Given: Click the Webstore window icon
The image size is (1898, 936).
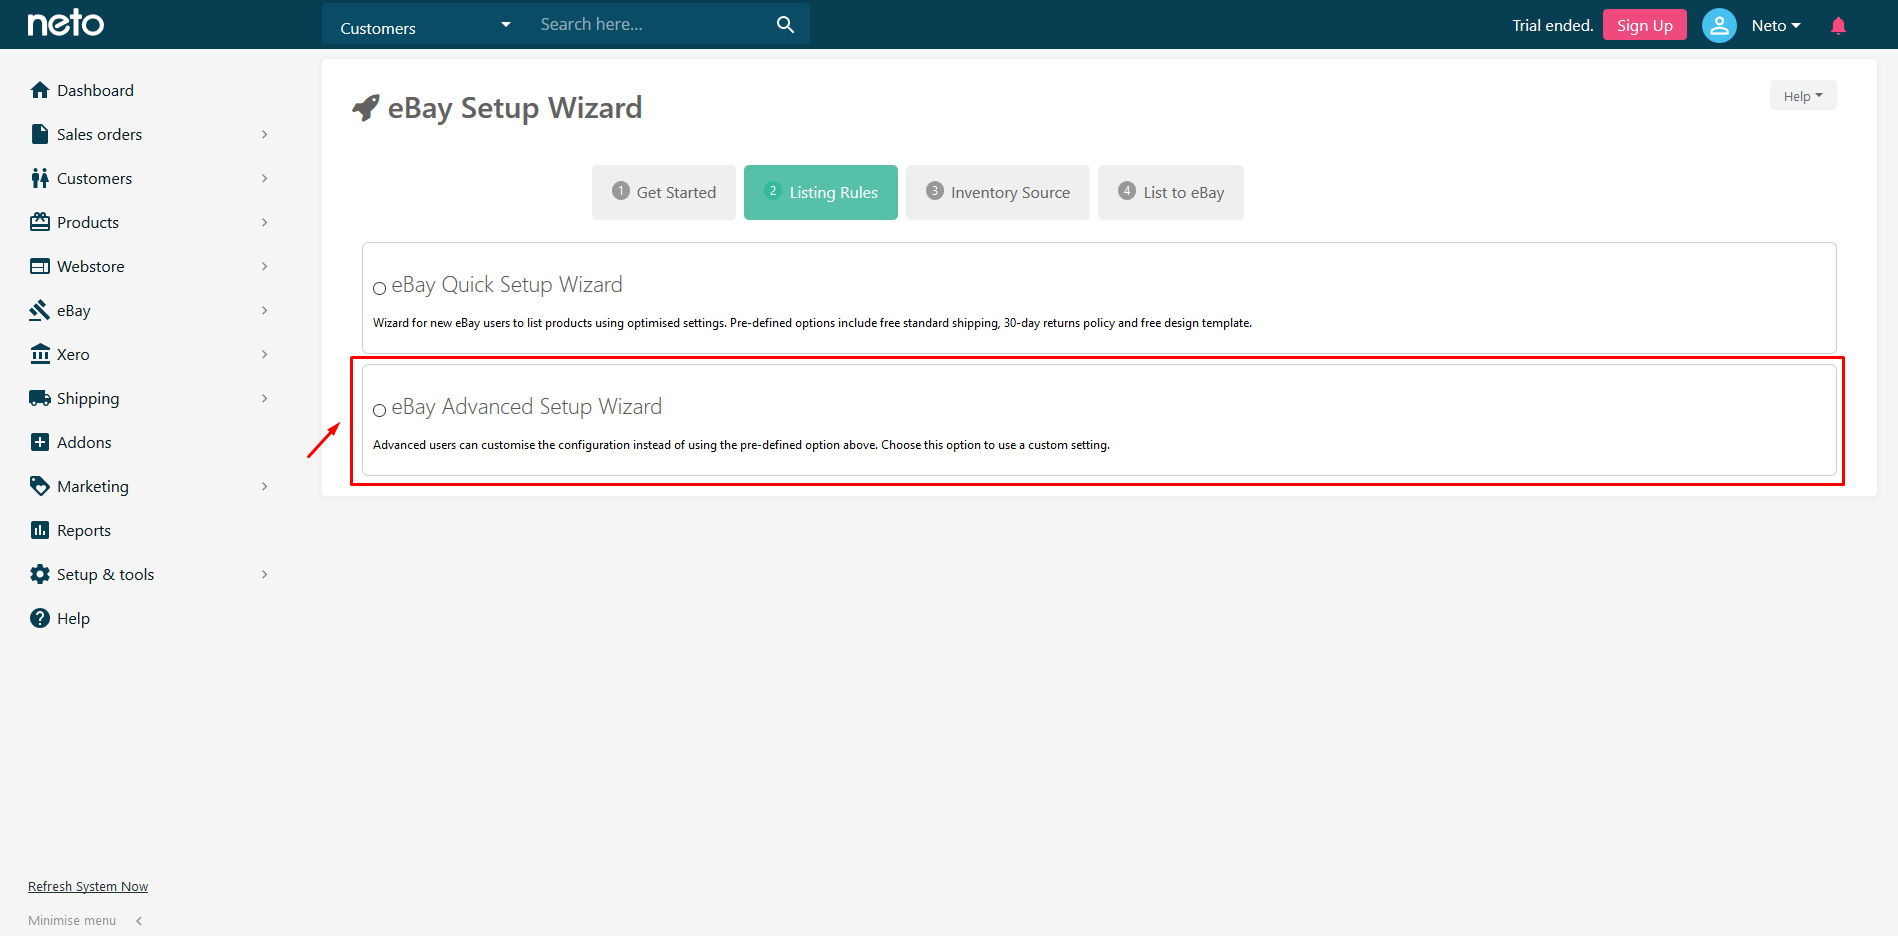Looking at the screenshot, I should [40, 266].
